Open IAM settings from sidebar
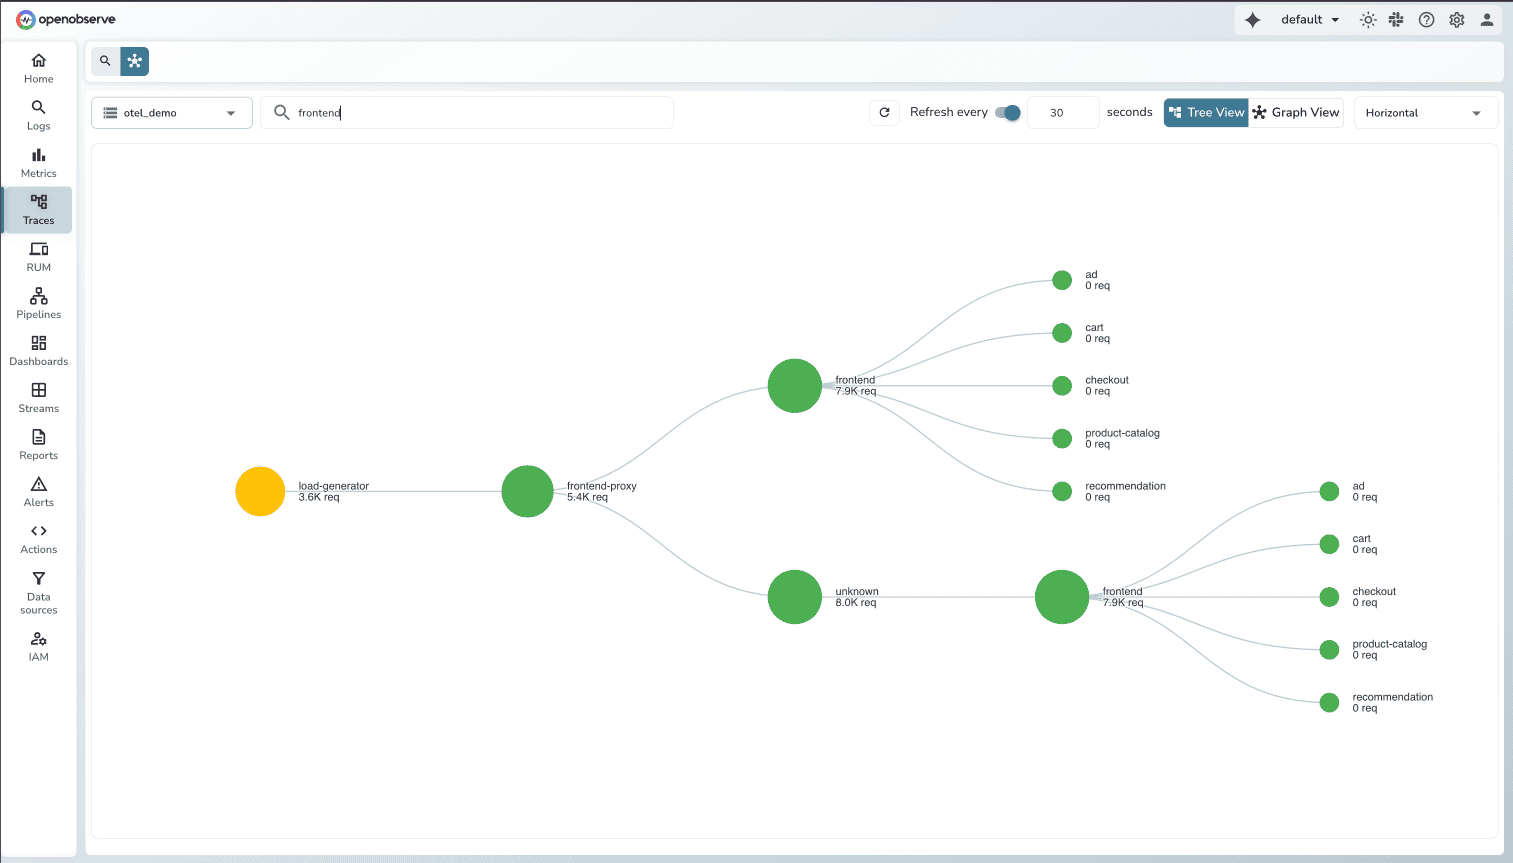This screenshot has width=1513, height=863. (38, 645)
